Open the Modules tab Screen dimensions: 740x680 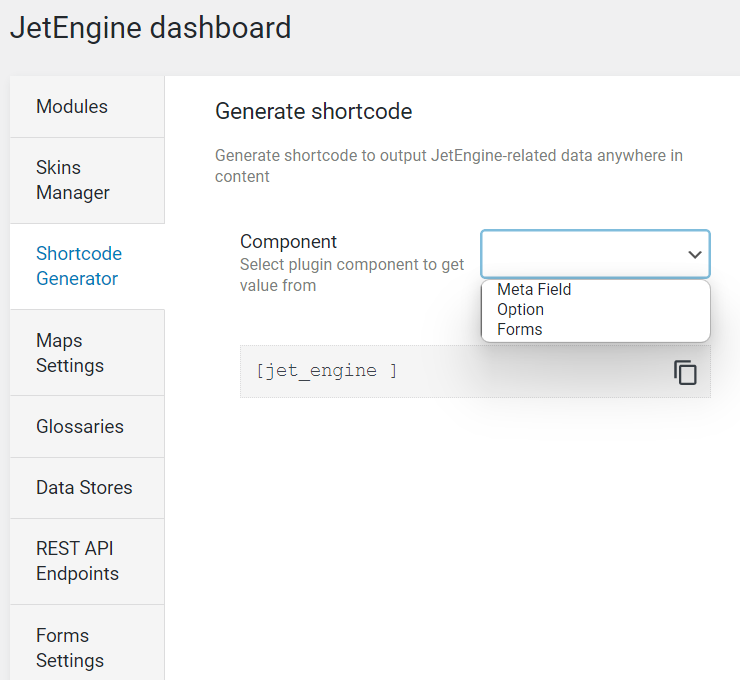[87, 107]
